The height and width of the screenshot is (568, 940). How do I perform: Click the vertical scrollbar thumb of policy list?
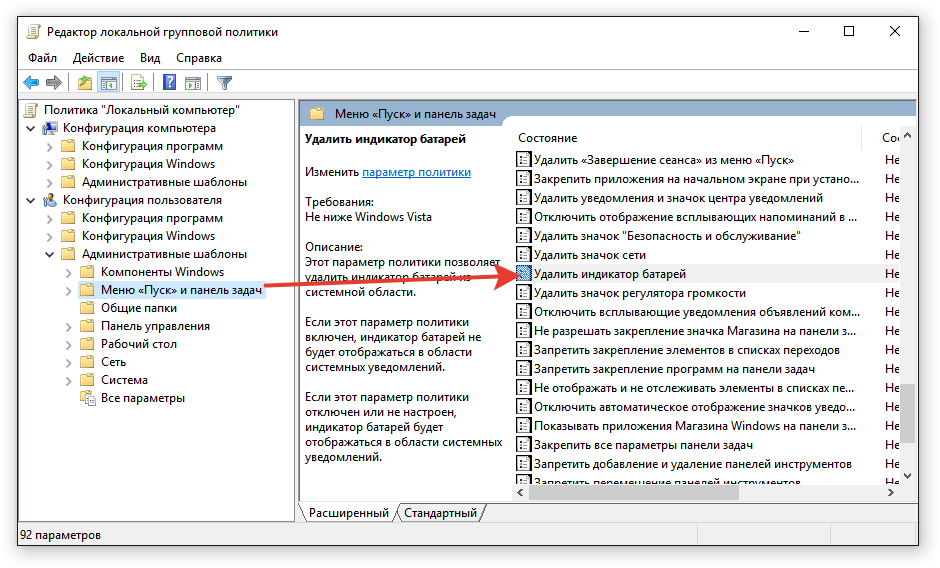[907, 413]
